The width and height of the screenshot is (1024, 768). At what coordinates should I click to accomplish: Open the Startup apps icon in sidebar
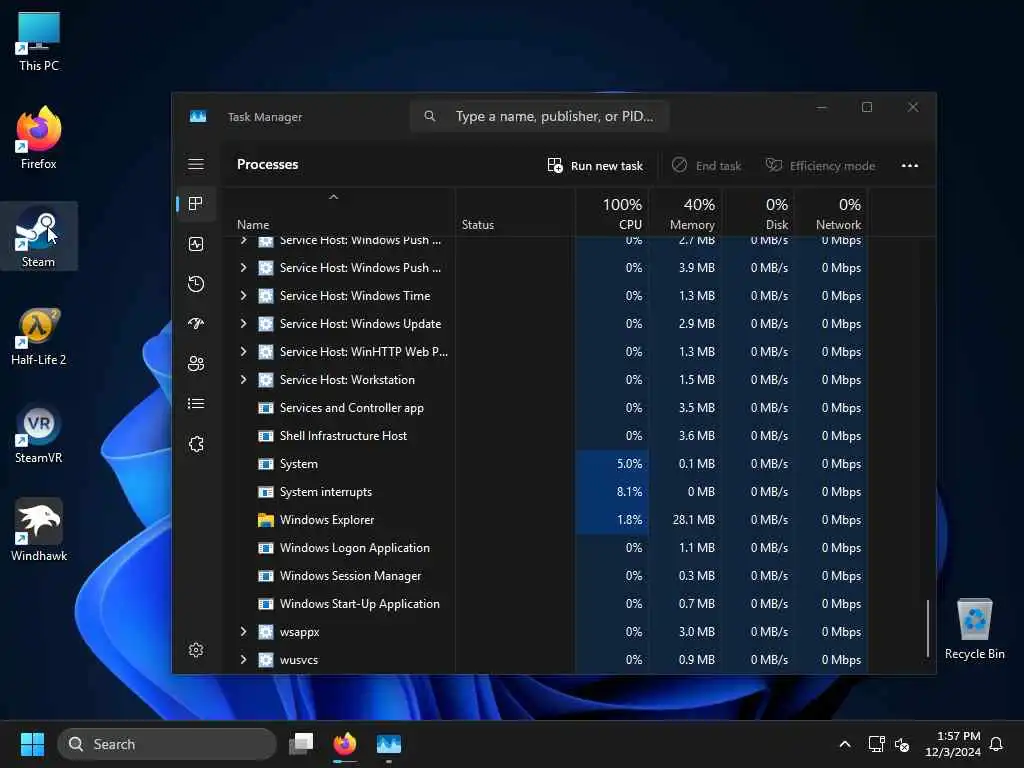[196, 324]
